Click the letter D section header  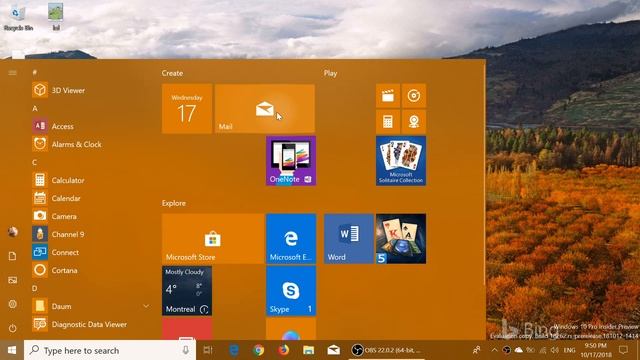tap(35, 288)
